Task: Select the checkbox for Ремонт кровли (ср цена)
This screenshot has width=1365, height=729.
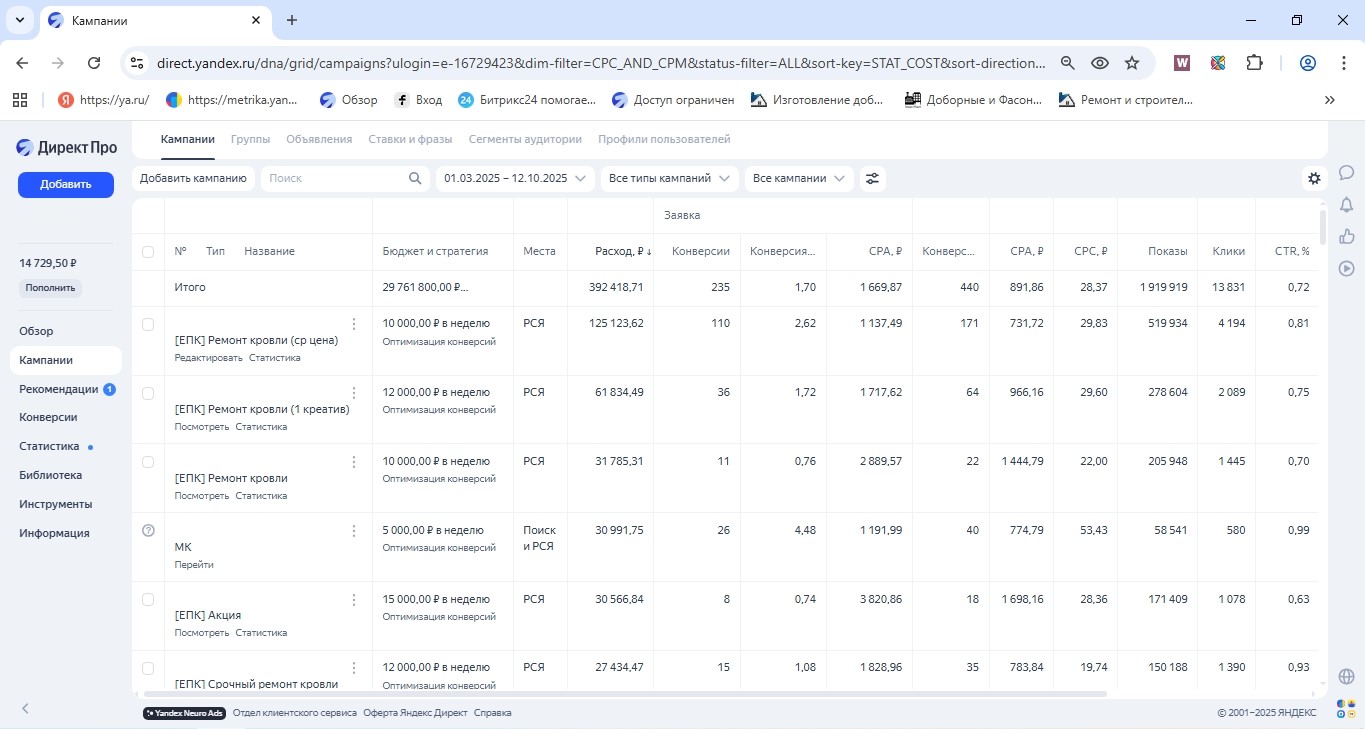Action: 148,324
